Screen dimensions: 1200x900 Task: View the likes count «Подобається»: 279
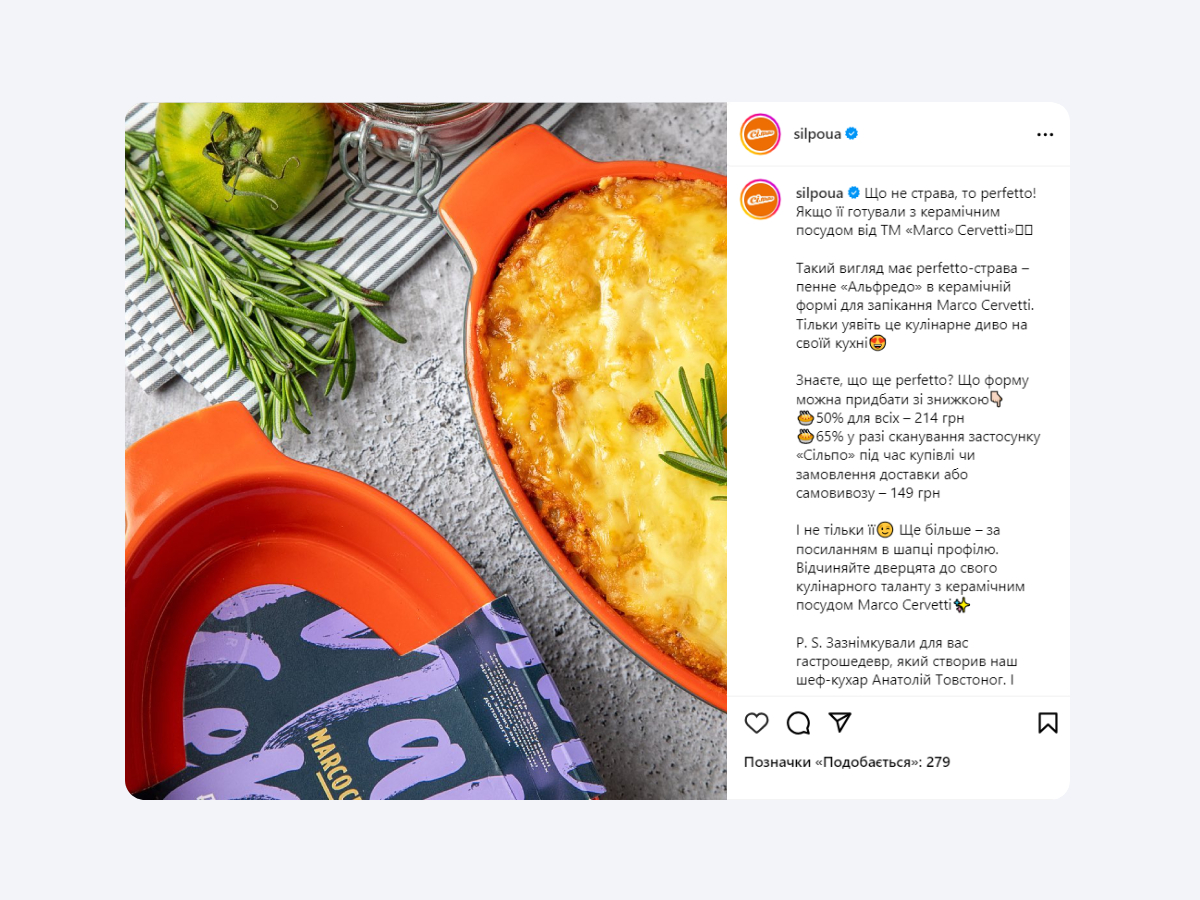[x=847, y=762]
